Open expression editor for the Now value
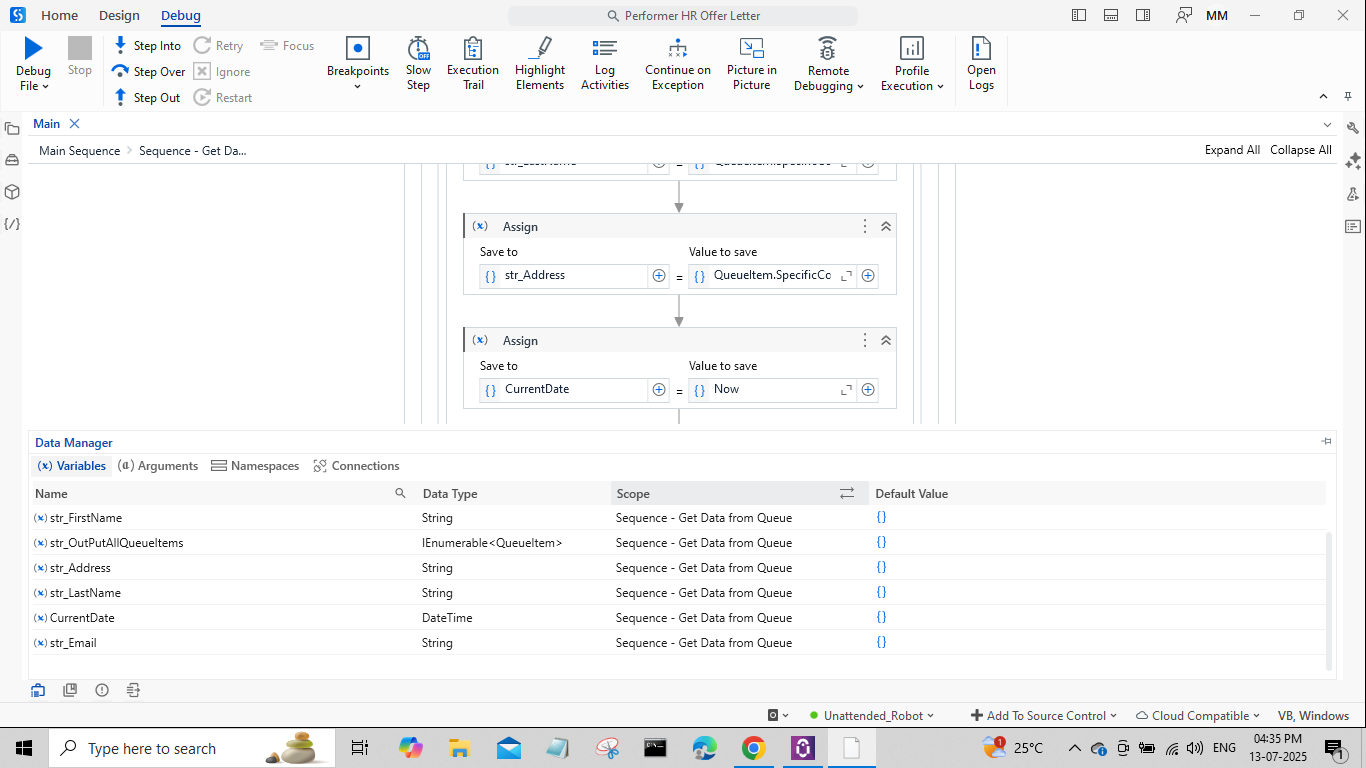The width and height of the screenshot is (1366, 768). (846, 389)
